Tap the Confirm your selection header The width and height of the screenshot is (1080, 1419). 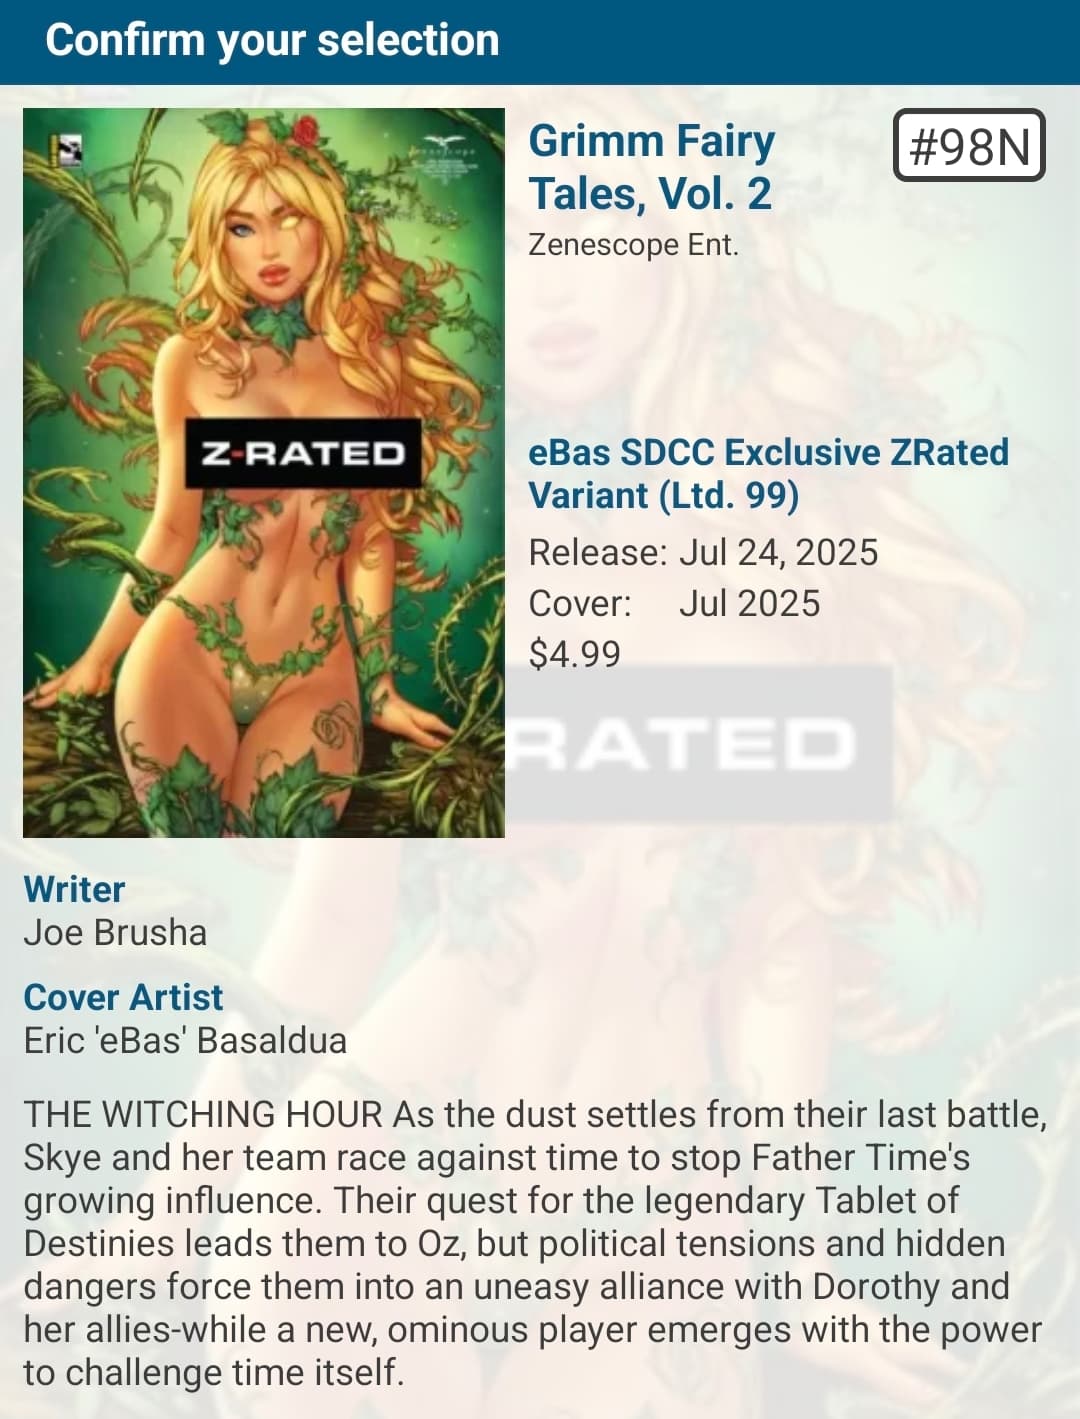[272, 40]
